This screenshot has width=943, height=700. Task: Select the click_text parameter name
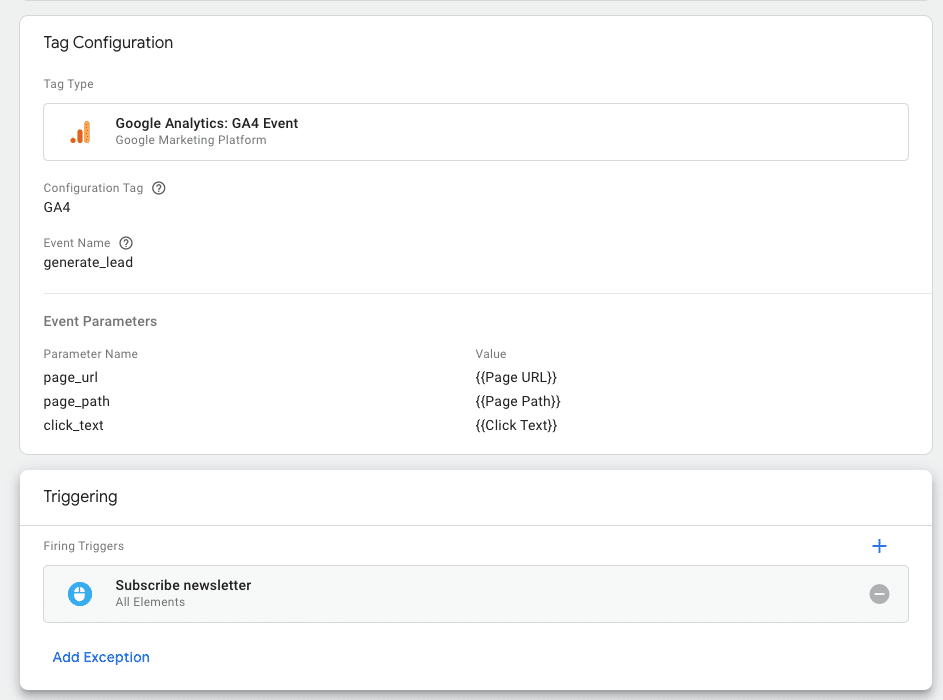[73, 425]
